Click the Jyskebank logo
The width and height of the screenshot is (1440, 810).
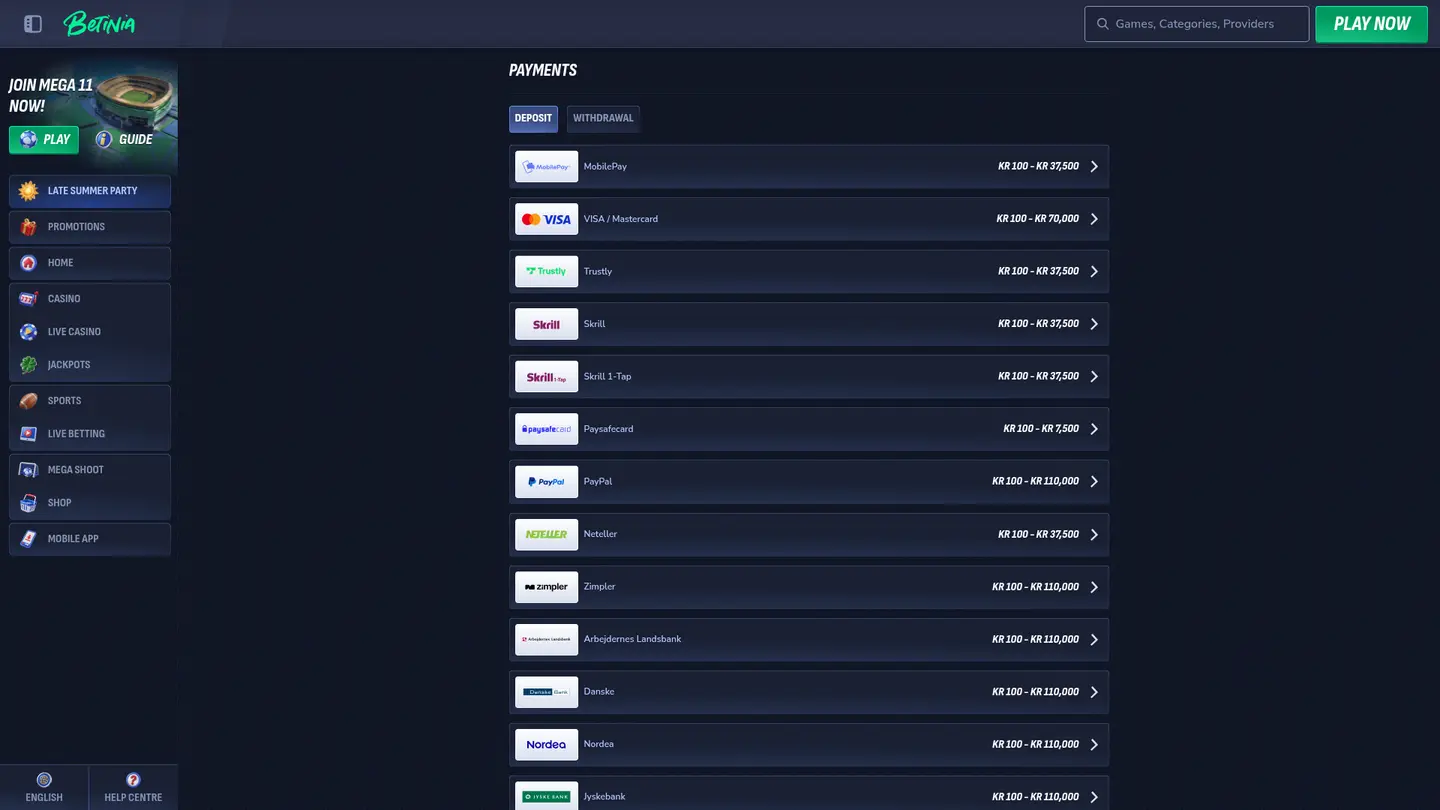click(546, 796)
